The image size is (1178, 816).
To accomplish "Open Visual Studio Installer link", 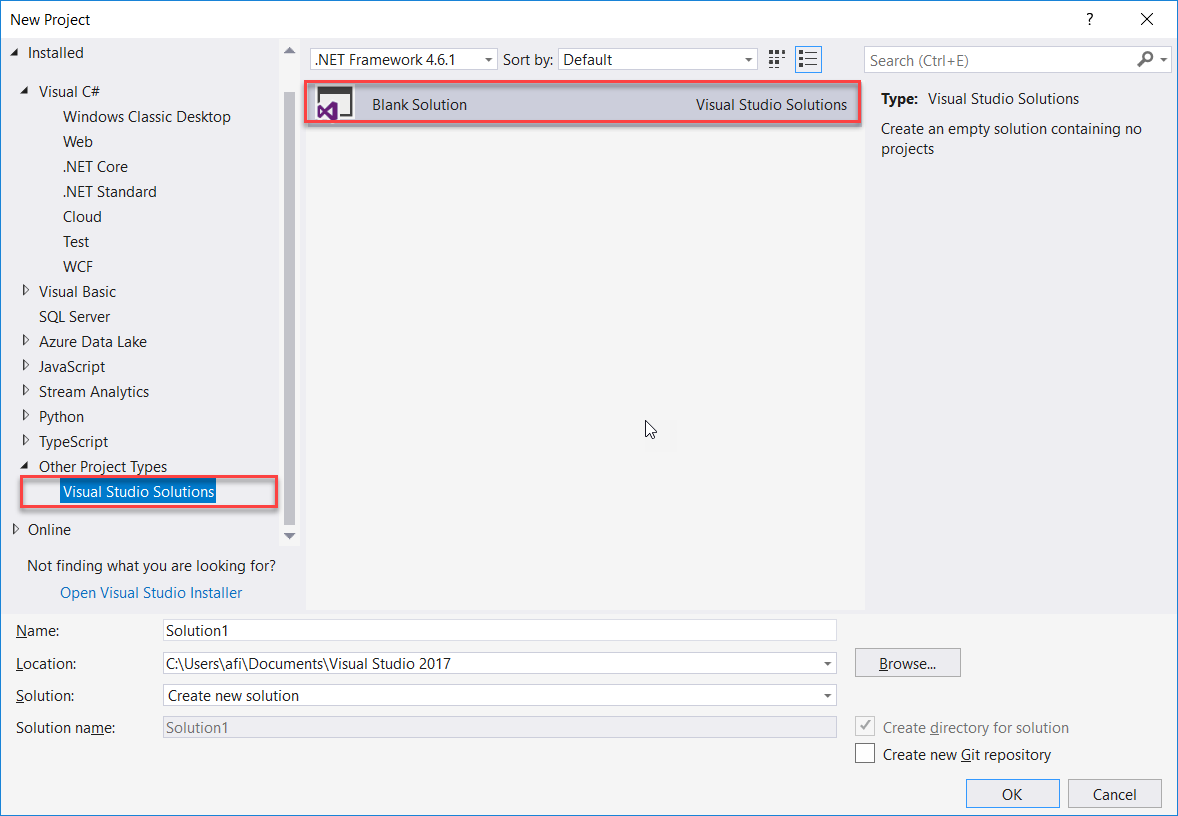I will tap(151, 593).
